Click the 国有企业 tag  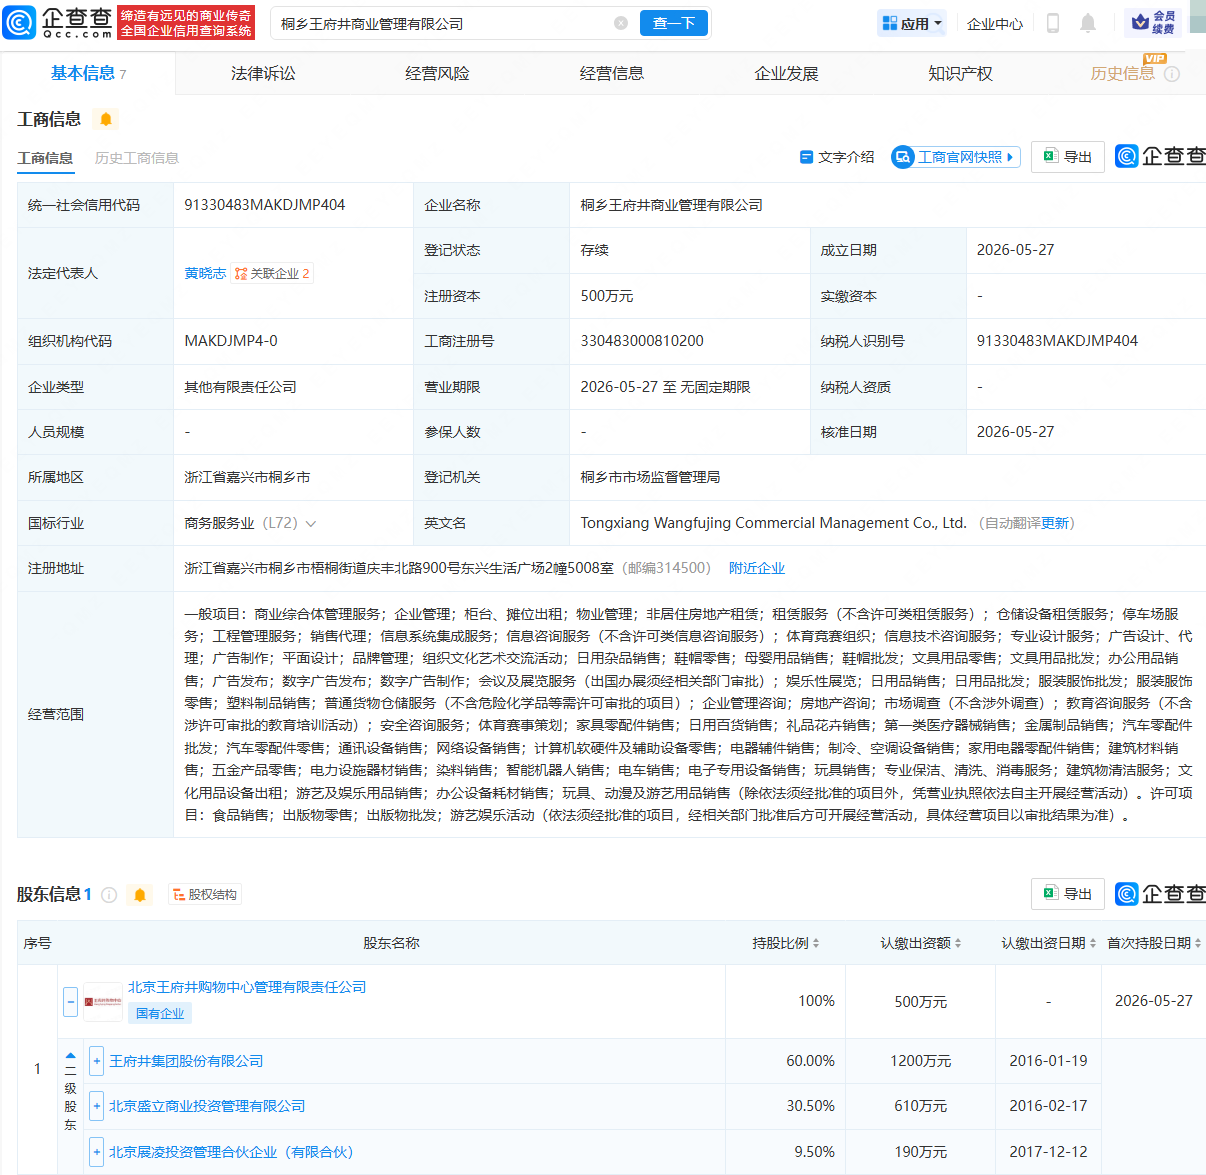coord(160,1013)
